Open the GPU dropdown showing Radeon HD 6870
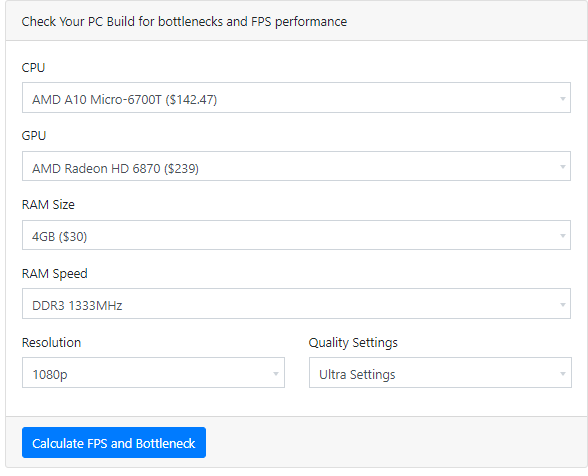Screen dimensions: 588x476 (296, 166)
